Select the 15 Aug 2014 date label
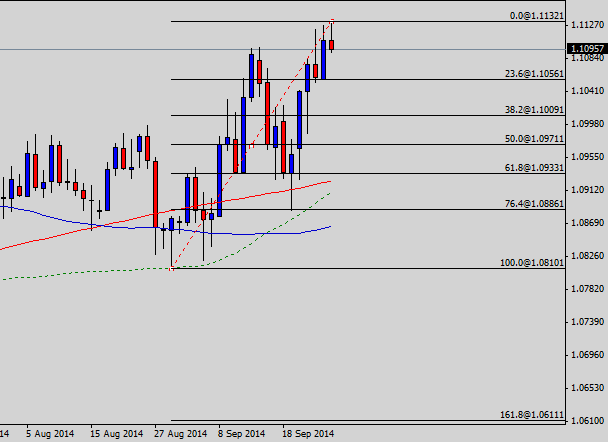 pos(115,434)
